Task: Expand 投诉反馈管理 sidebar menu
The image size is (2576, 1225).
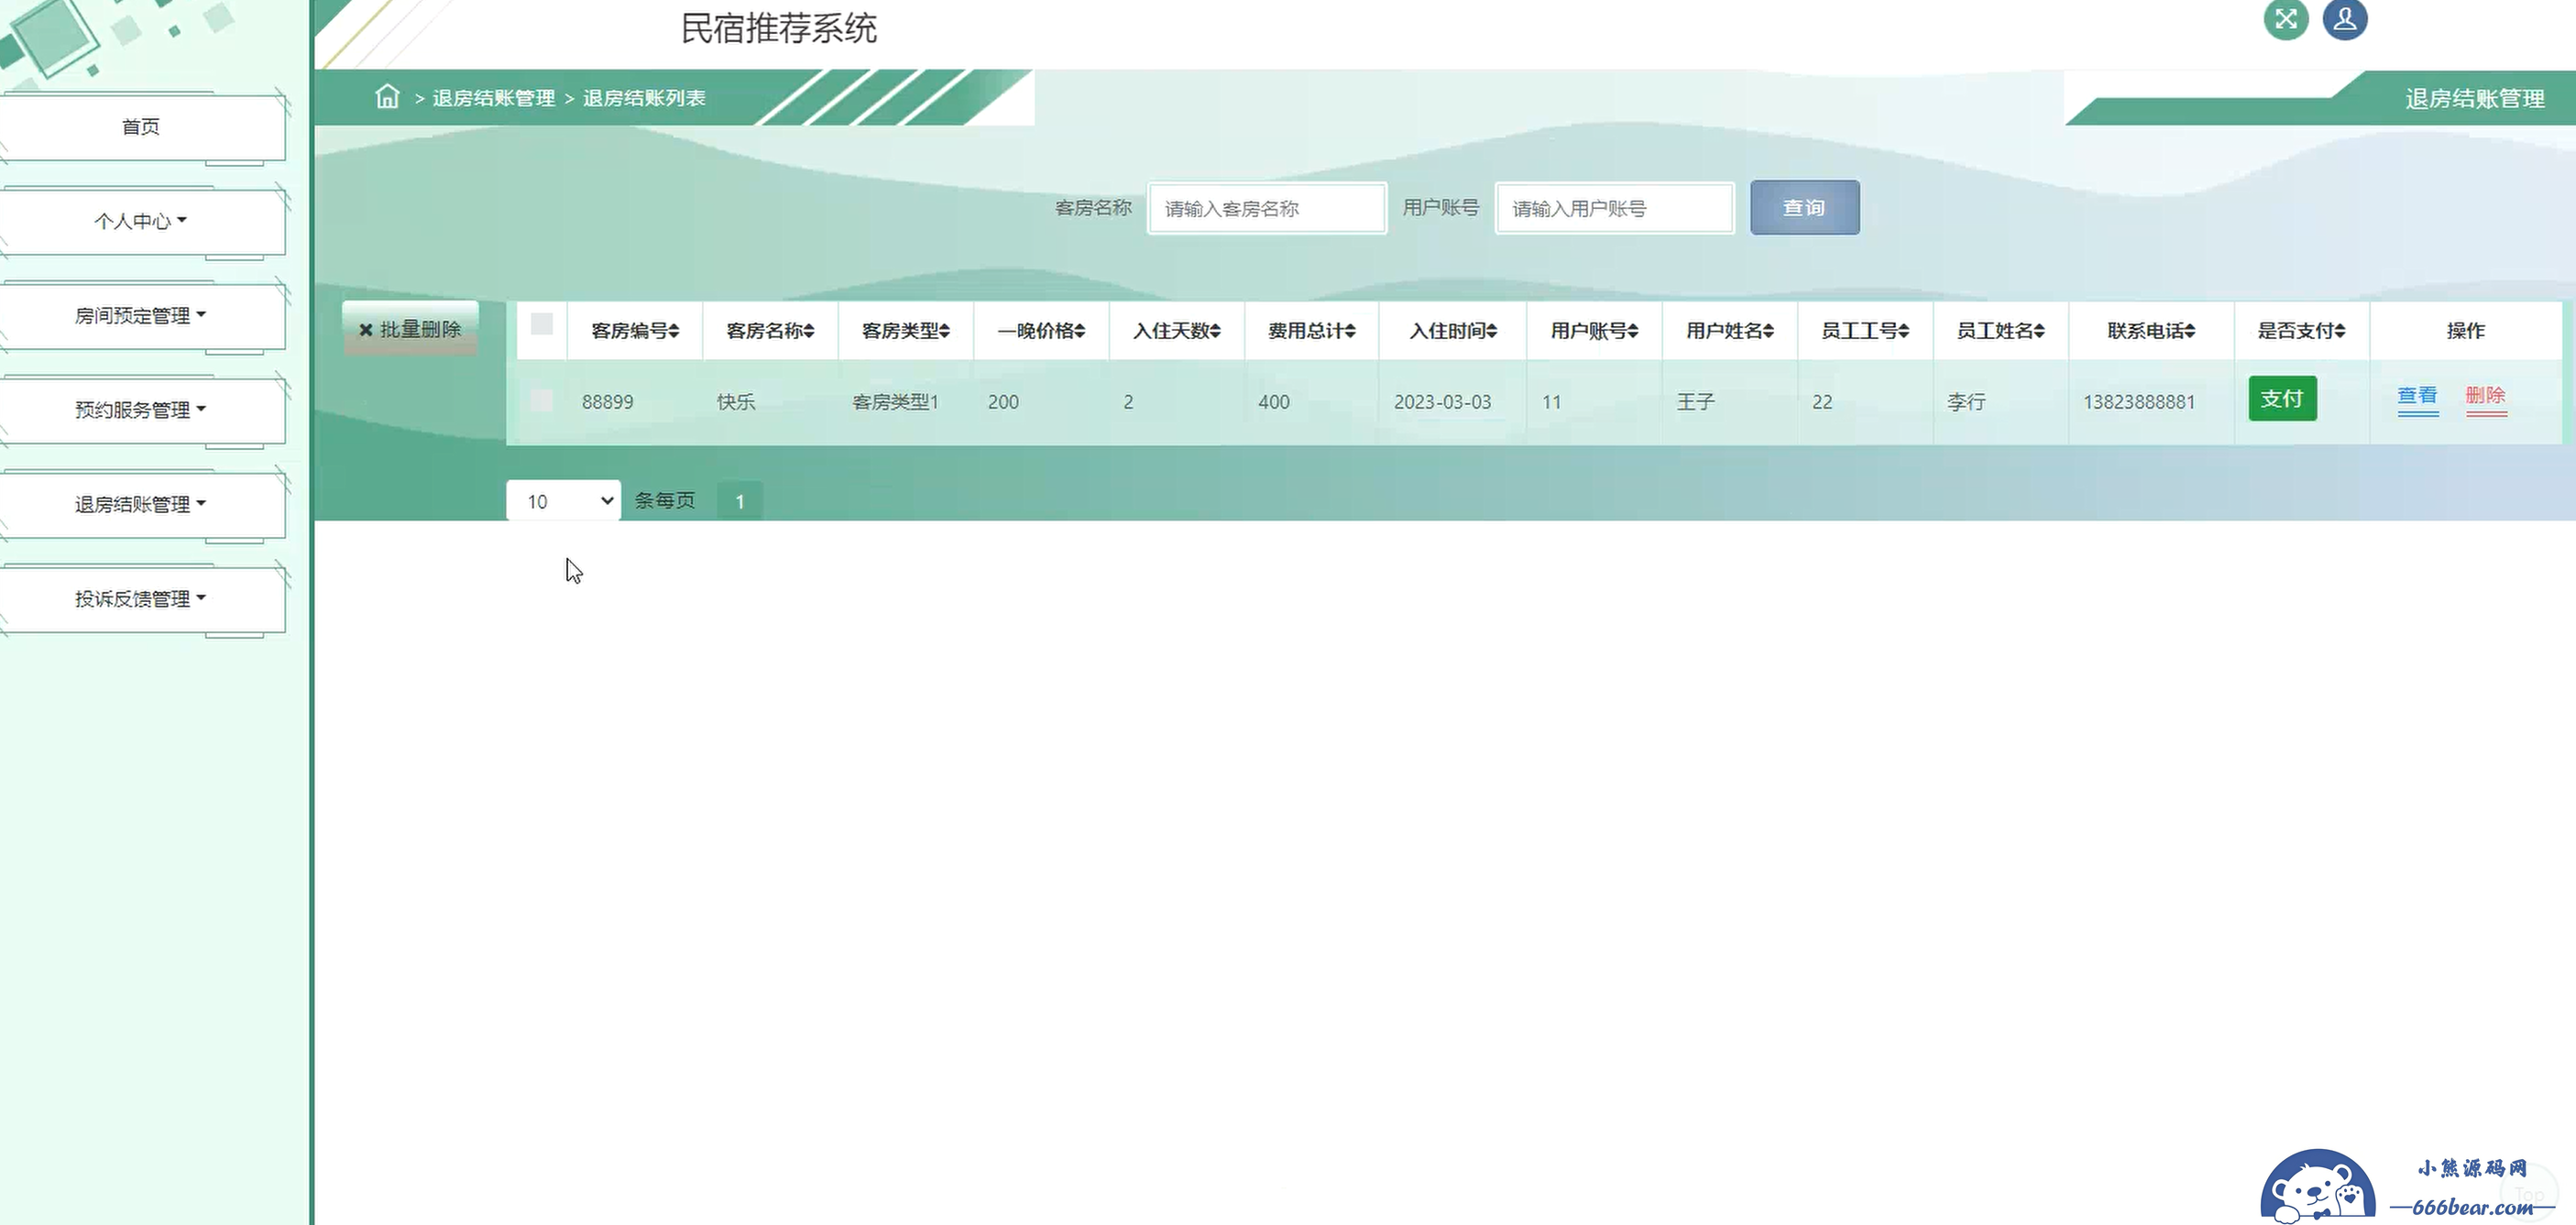Action: (141, 599)
